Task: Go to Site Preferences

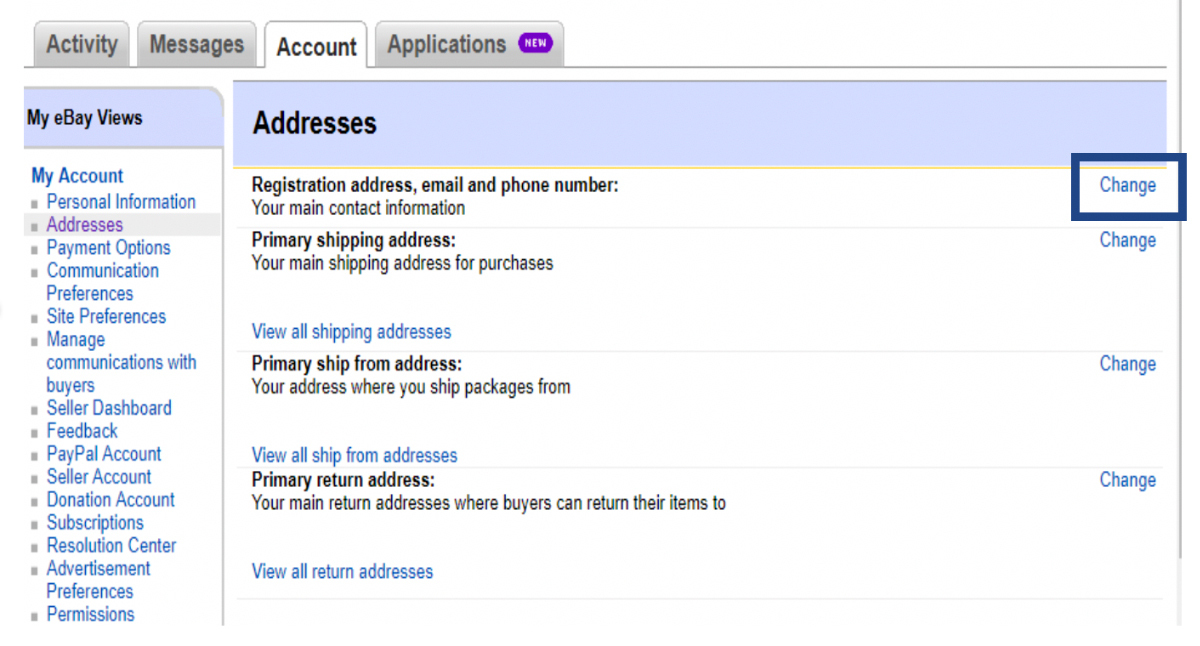Action: click(x=106, y=317)
